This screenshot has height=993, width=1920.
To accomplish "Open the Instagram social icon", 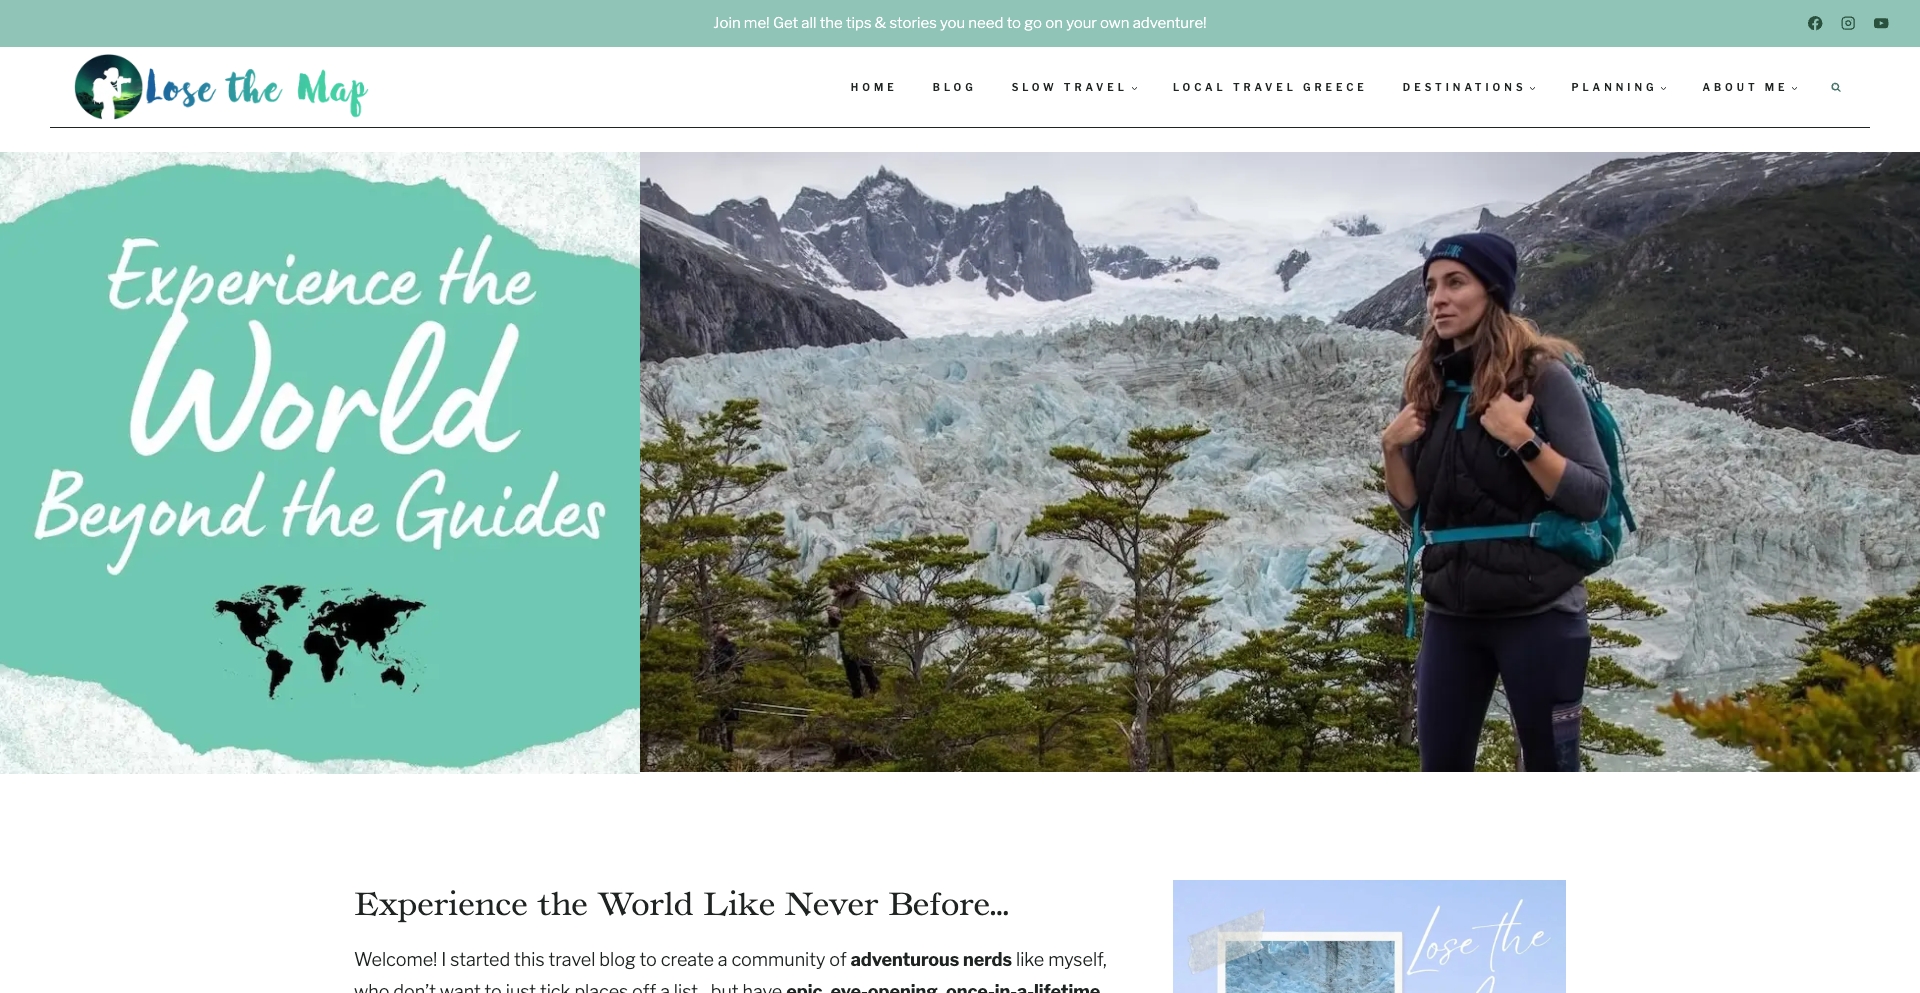I will 1848,23.
